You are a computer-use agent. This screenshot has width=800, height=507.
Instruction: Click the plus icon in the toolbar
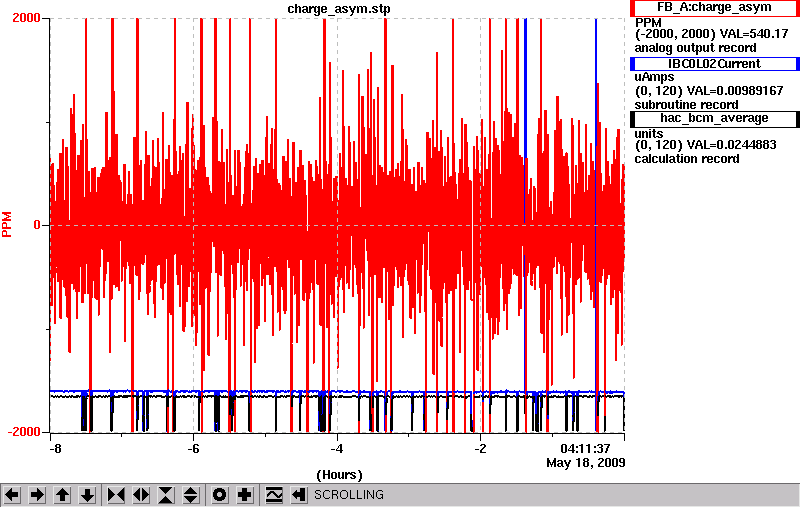(245, 495)
